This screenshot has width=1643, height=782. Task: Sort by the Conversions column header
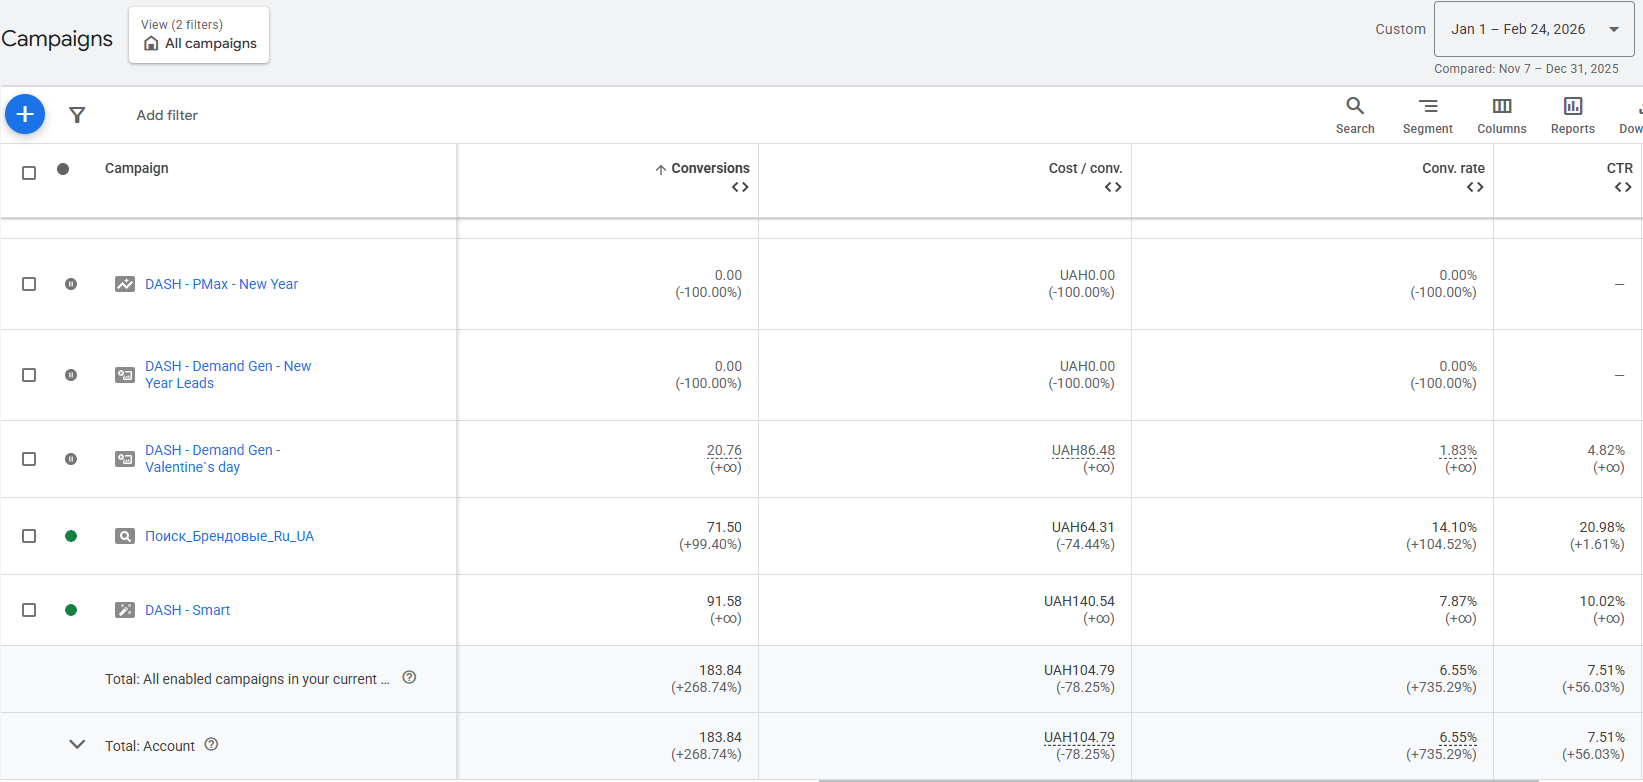point(709,168)
